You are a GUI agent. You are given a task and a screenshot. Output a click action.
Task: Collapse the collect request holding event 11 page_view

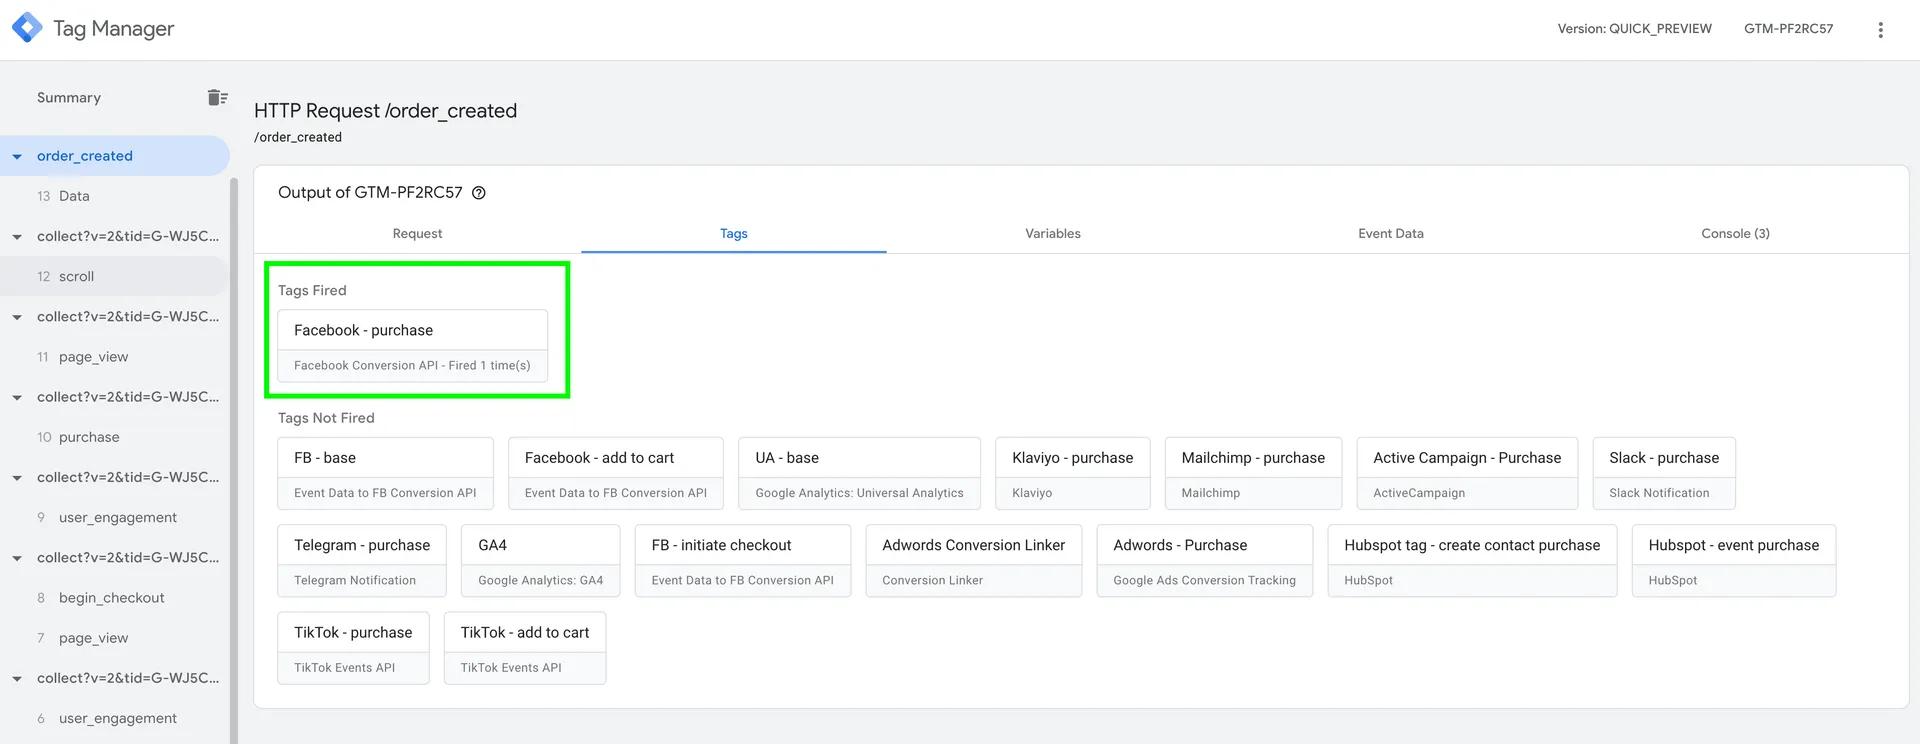coord(17,317)
